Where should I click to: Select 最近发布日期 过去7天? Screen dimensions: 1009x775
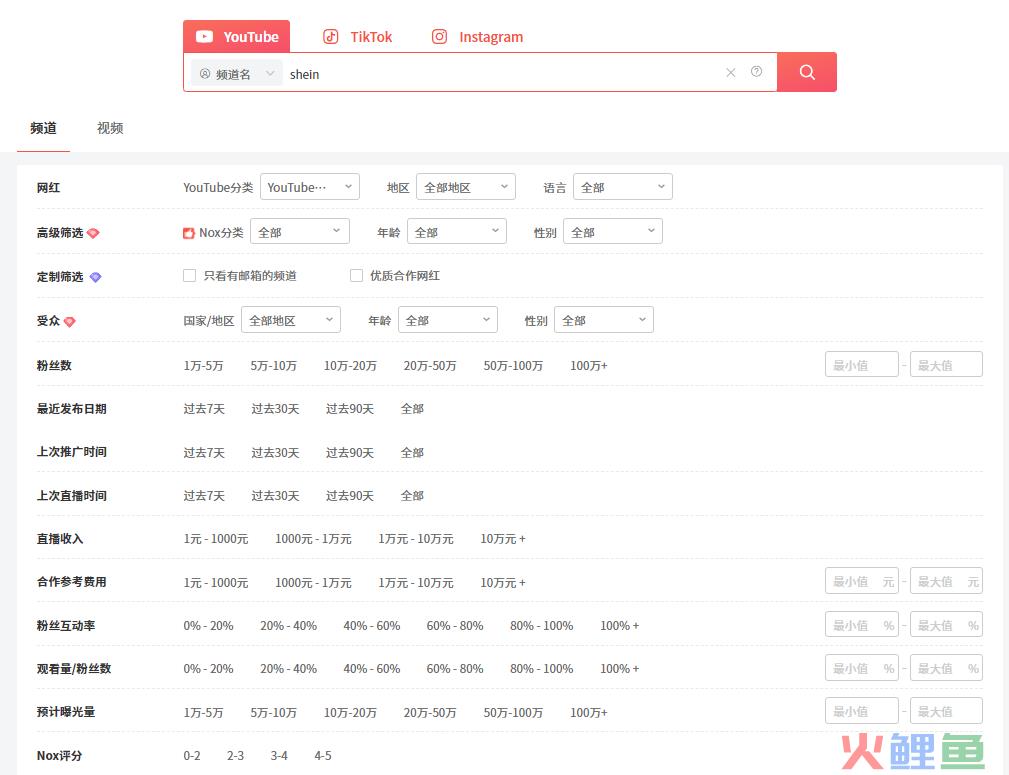[204, 409]
